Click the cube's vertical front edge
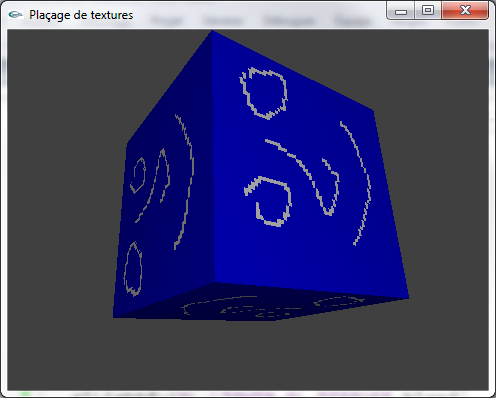The width and height of the screenshot is (496, 398). tap(213, 157)
